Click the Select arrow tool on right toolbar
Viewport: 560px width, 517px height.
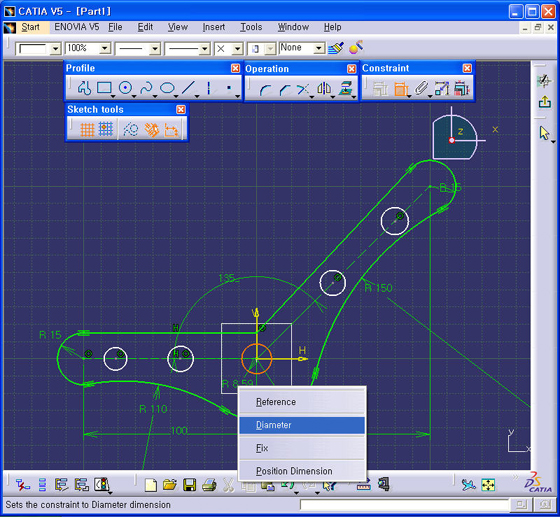pos(544,133)
